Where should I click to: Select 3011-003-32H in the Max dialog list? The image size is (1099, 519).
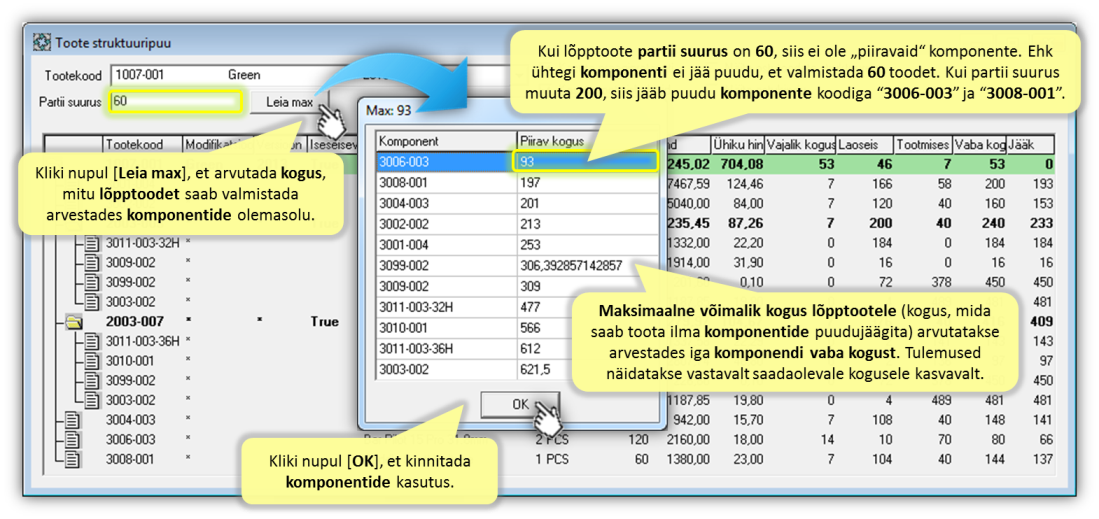(x=446, y=306)
